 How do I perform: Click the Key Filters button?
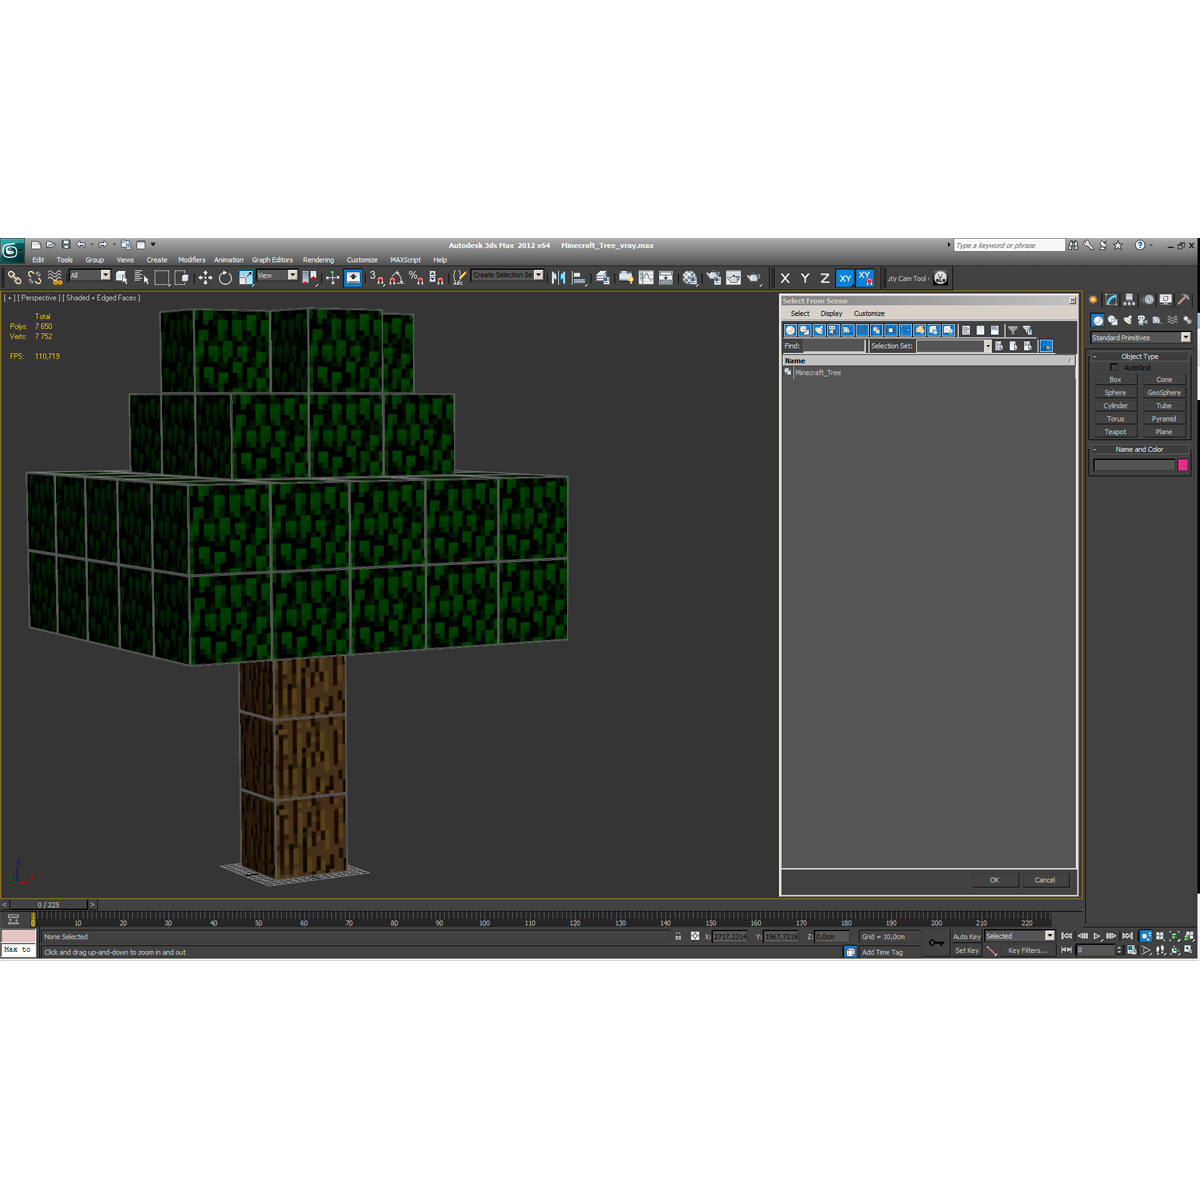click(1027, 951)
